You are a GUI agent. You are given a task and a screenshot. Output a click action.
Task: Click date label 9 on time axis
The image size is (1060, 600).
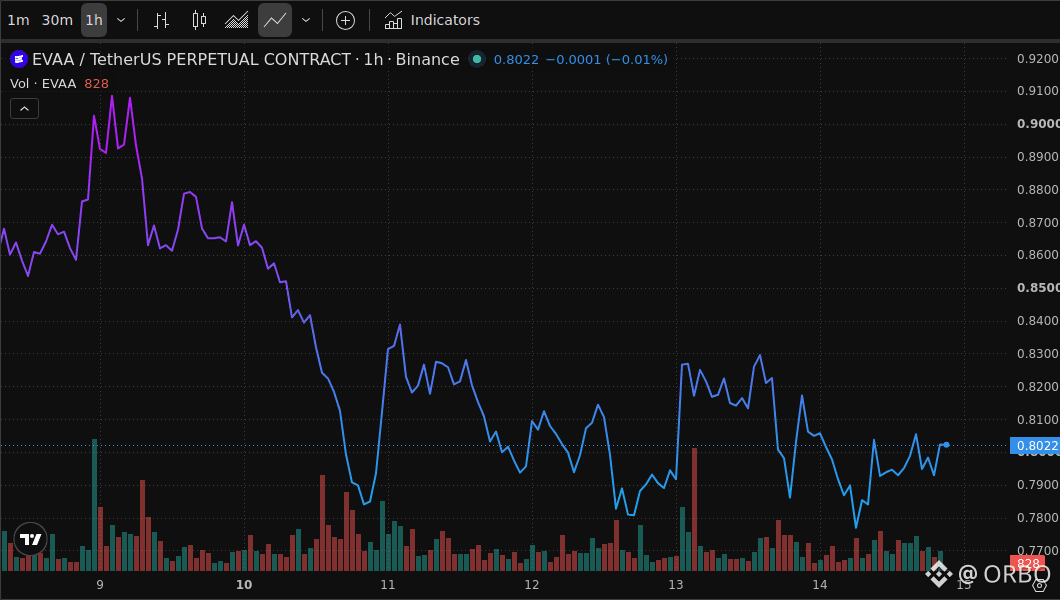[x=100, y=585]
